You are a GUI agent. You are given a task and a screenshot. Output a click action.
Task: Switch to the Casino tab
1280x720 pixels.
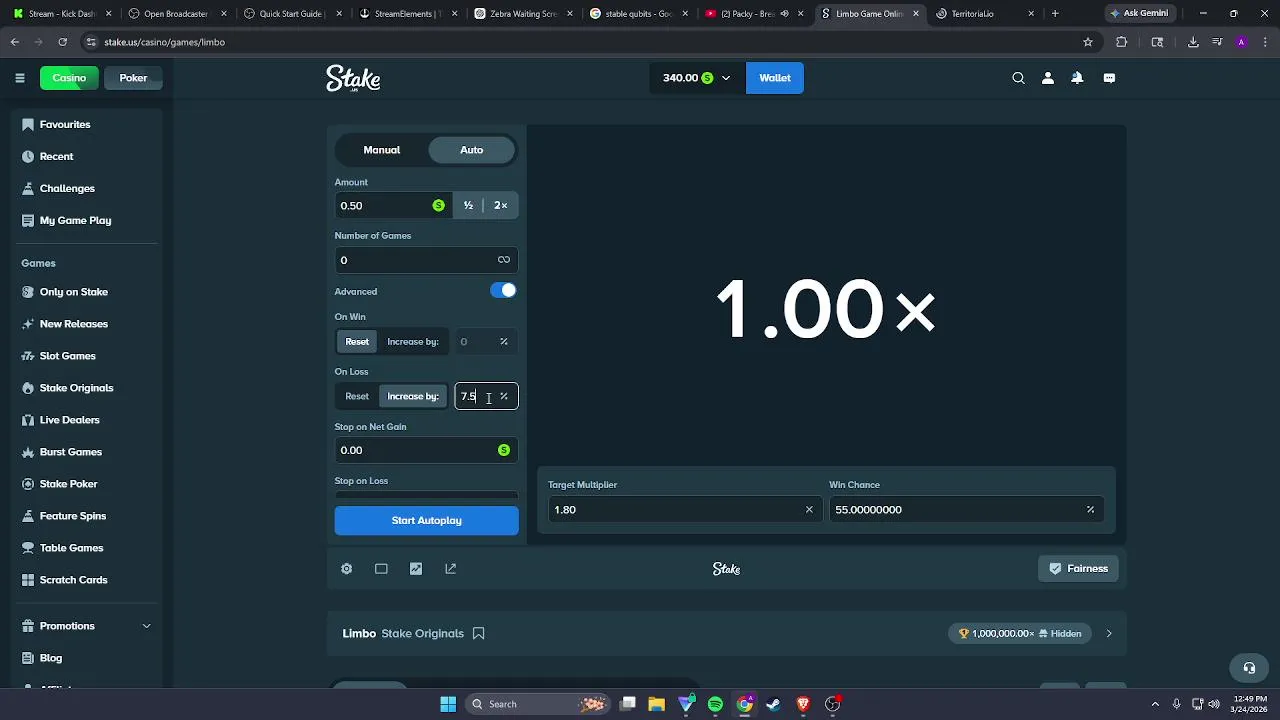pyautogui.click(x=69, y=78)
